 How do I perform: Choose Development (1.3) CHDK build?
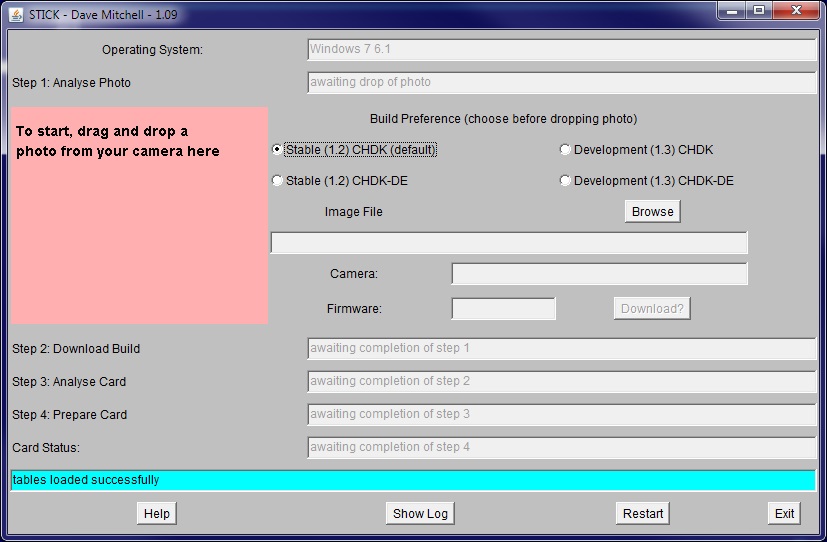[x=566, y=150]
